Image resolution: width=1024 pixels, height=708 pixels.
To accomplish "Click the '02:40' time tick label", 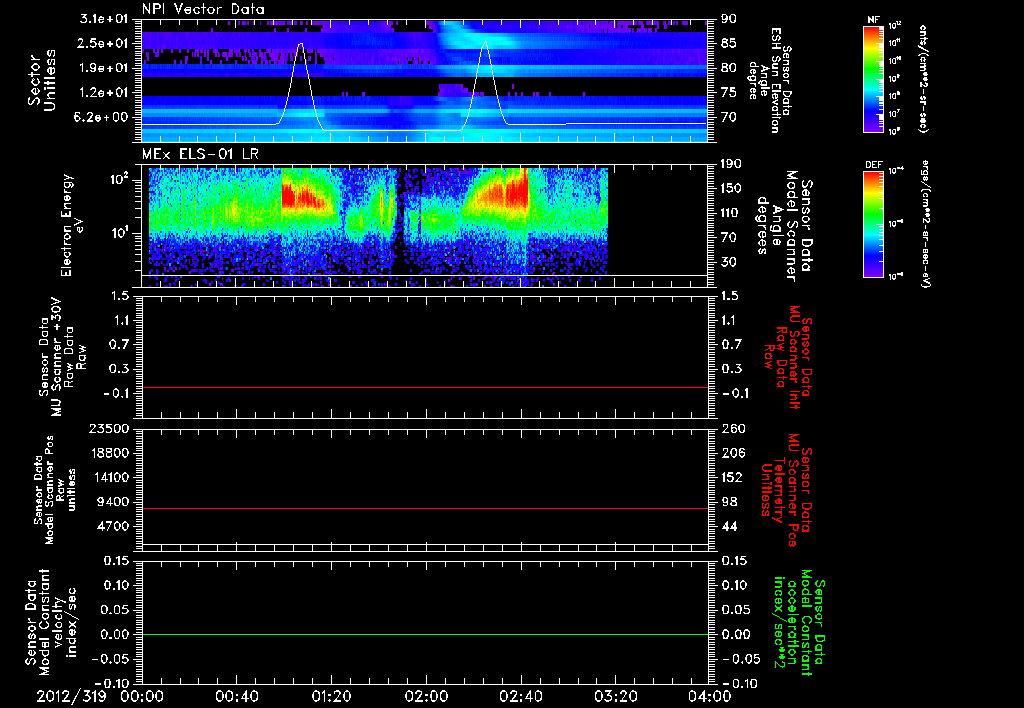I will coord(520,696).
